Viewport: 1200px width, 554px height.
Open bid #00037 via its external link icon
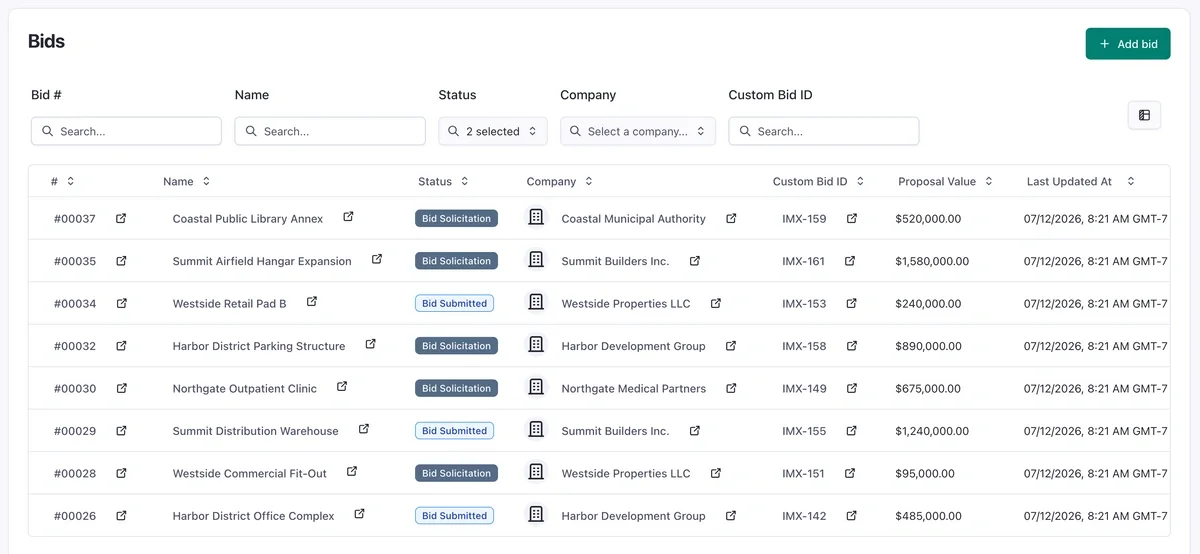121,218
